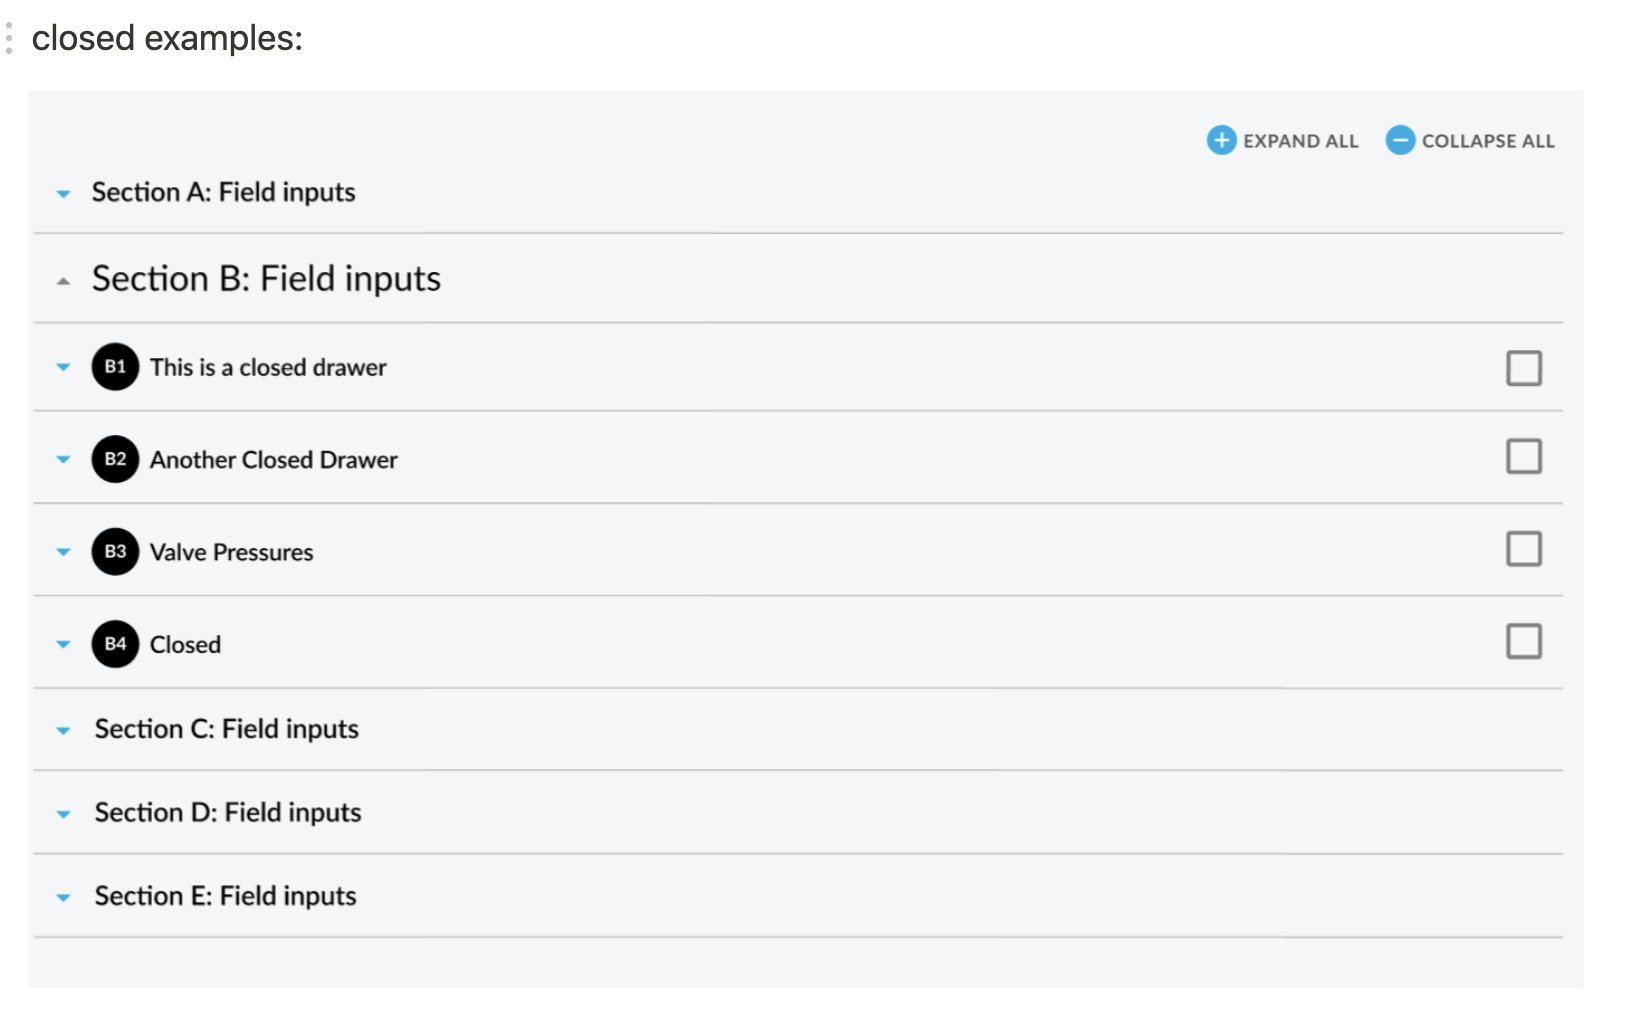The image size is (1644, 1018).
Task: Click the Valve Pressures drawer title
Action: tap(231, 552)
